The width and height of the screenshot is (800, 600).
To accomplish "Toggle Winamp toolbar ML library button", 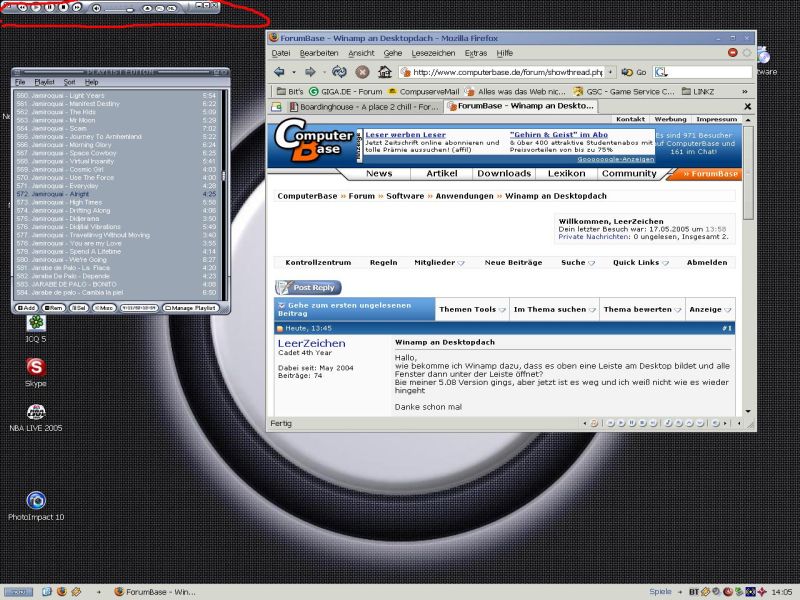I will tap(171, 8).
